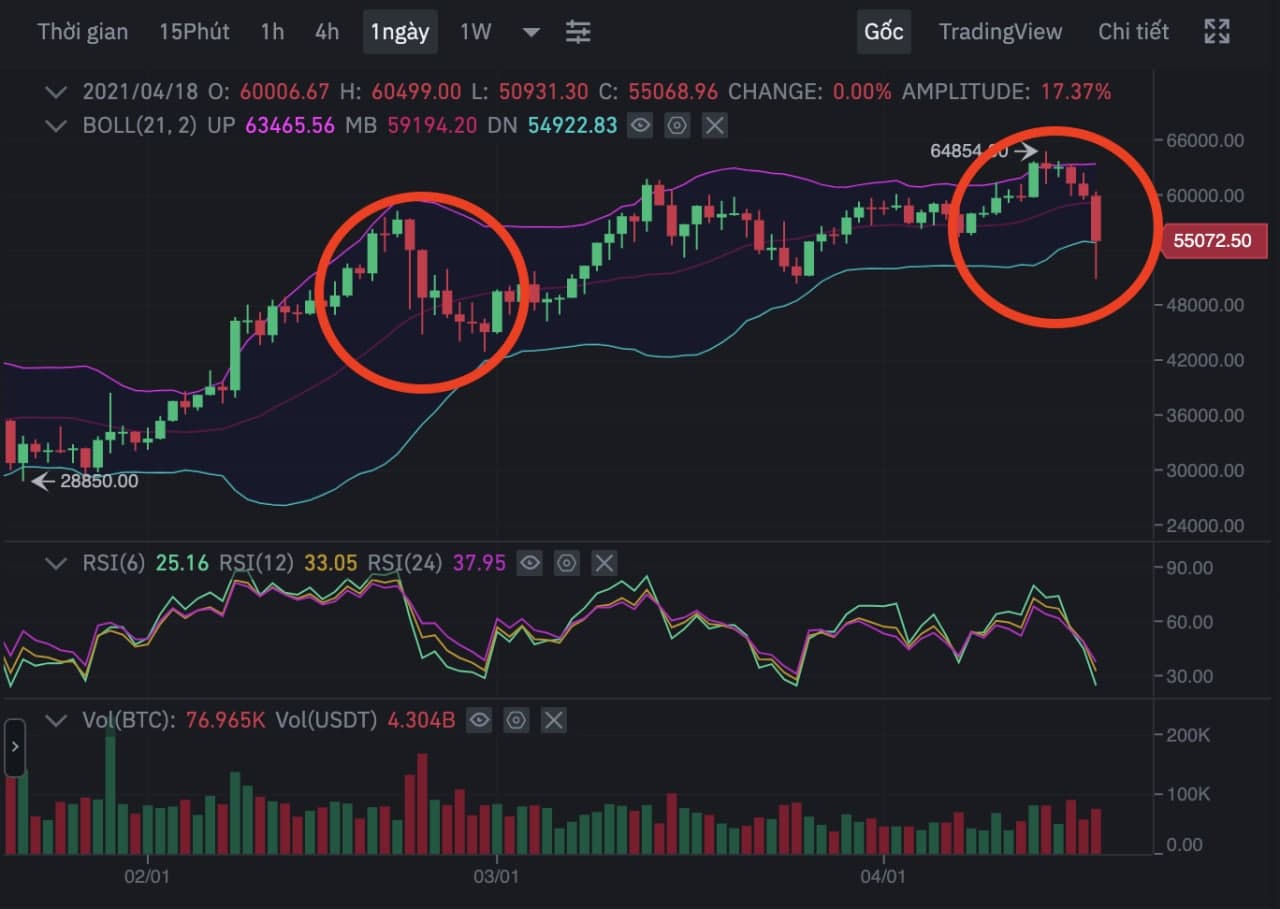The width and height of the screenshot is (1280, 909).
Task: Collapse the Vol panel chevron
Action: [56, 719]
